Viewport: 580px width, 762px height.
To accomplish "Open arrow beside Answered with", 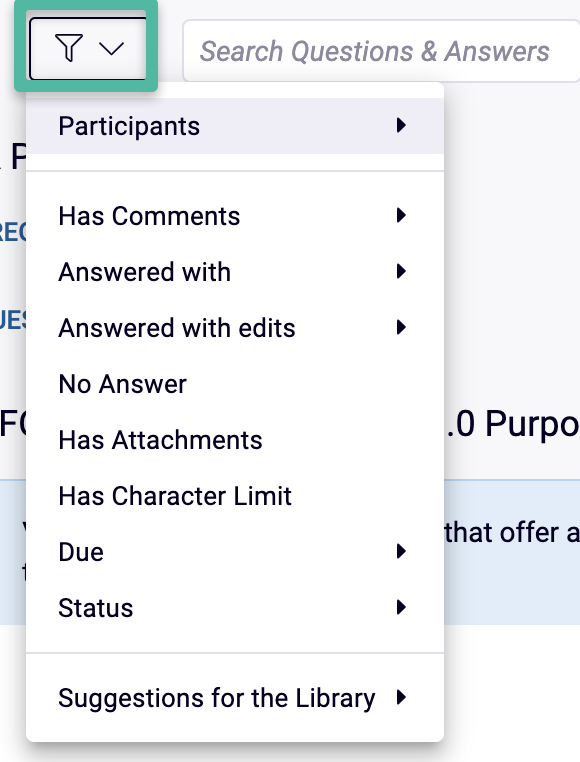I will tap(401, 271).
